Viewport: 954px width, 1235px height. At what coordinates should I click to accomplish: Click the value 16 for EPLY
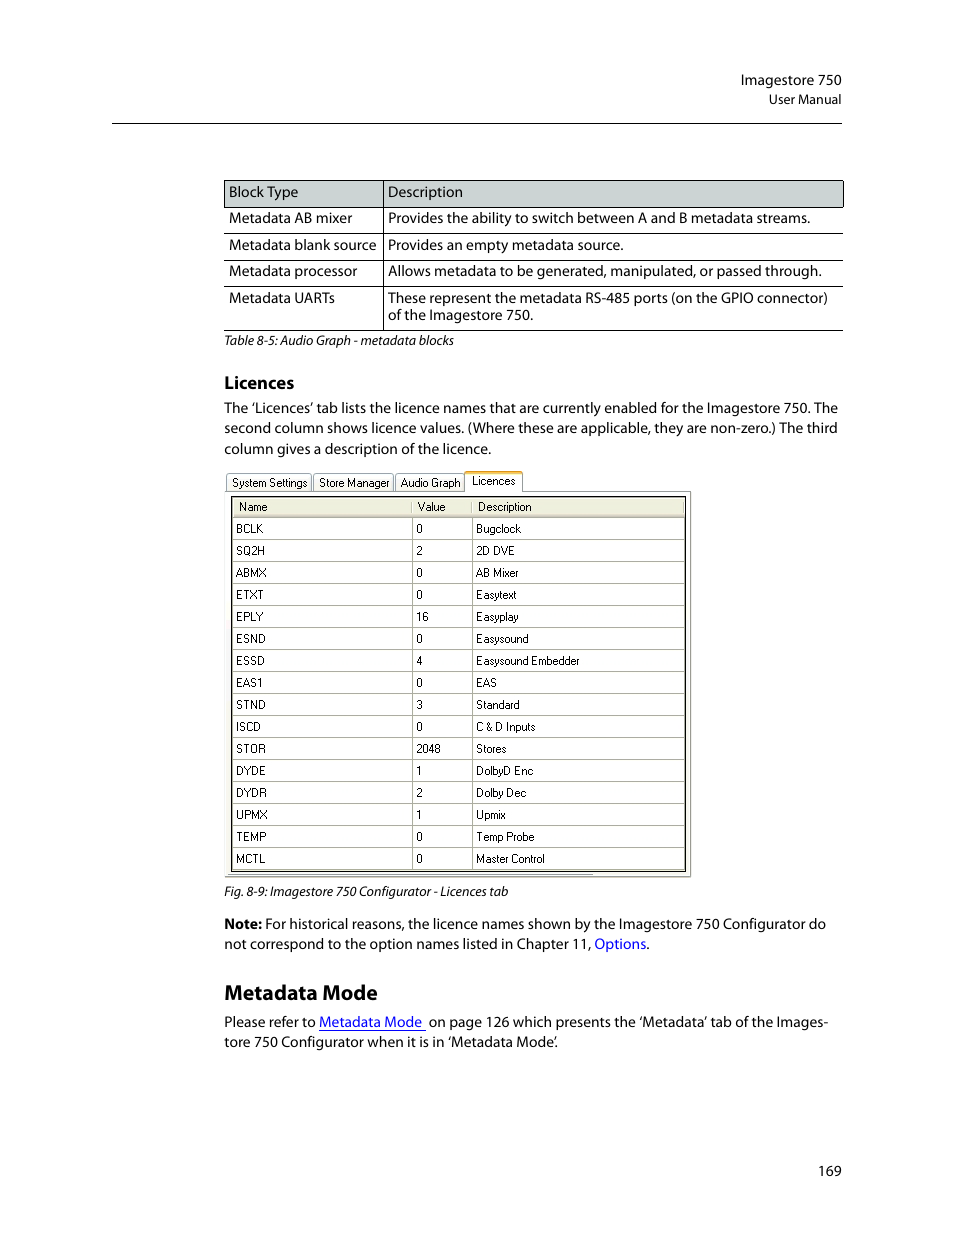click(x=422, y=617)
